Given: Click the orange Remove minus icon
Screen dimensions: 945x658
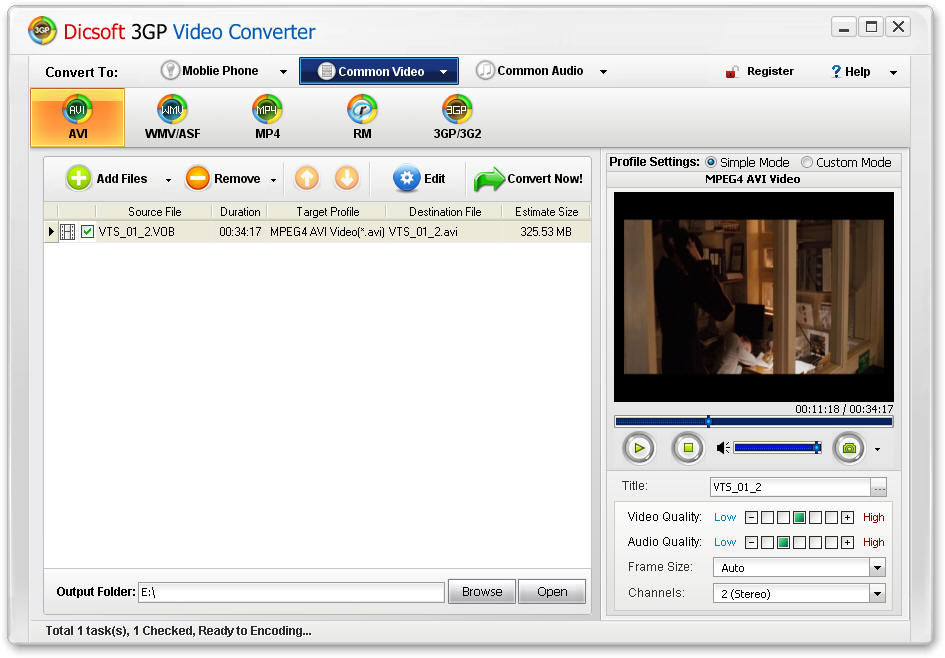Looking at the screenshot, I should point(197,178).
